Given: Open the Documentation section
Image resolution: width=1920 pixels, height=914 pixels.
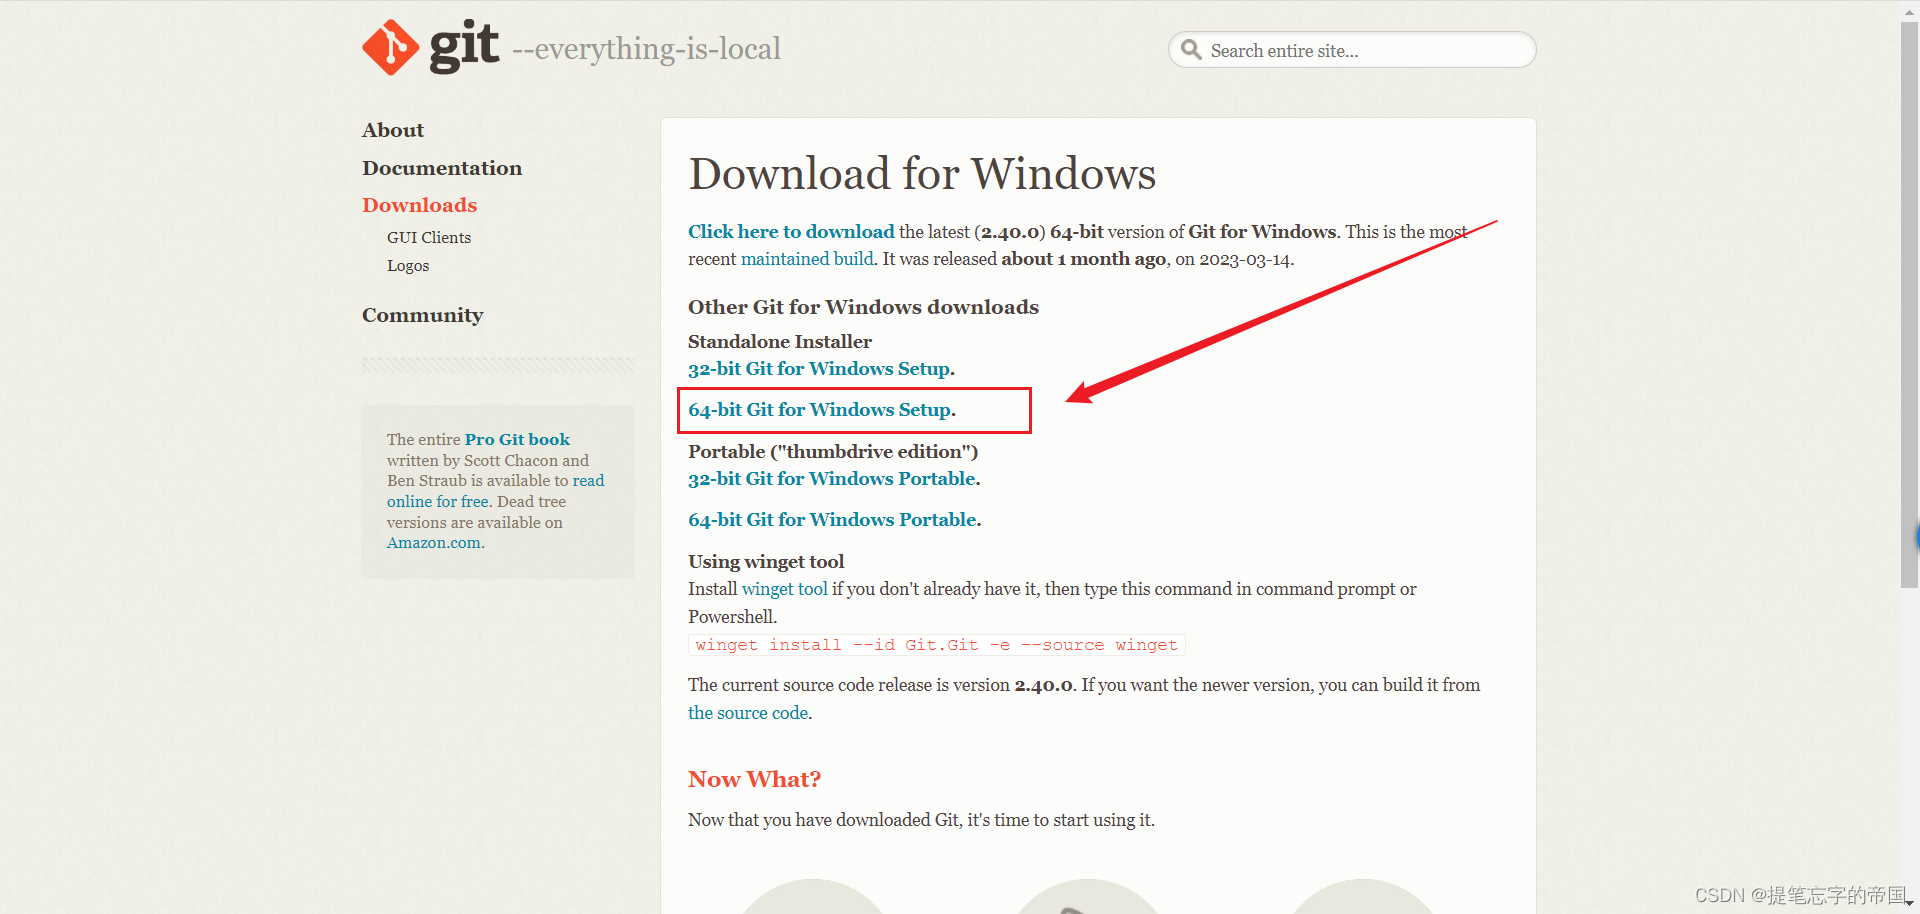Looking at the screenshot, I should (442, 168).
